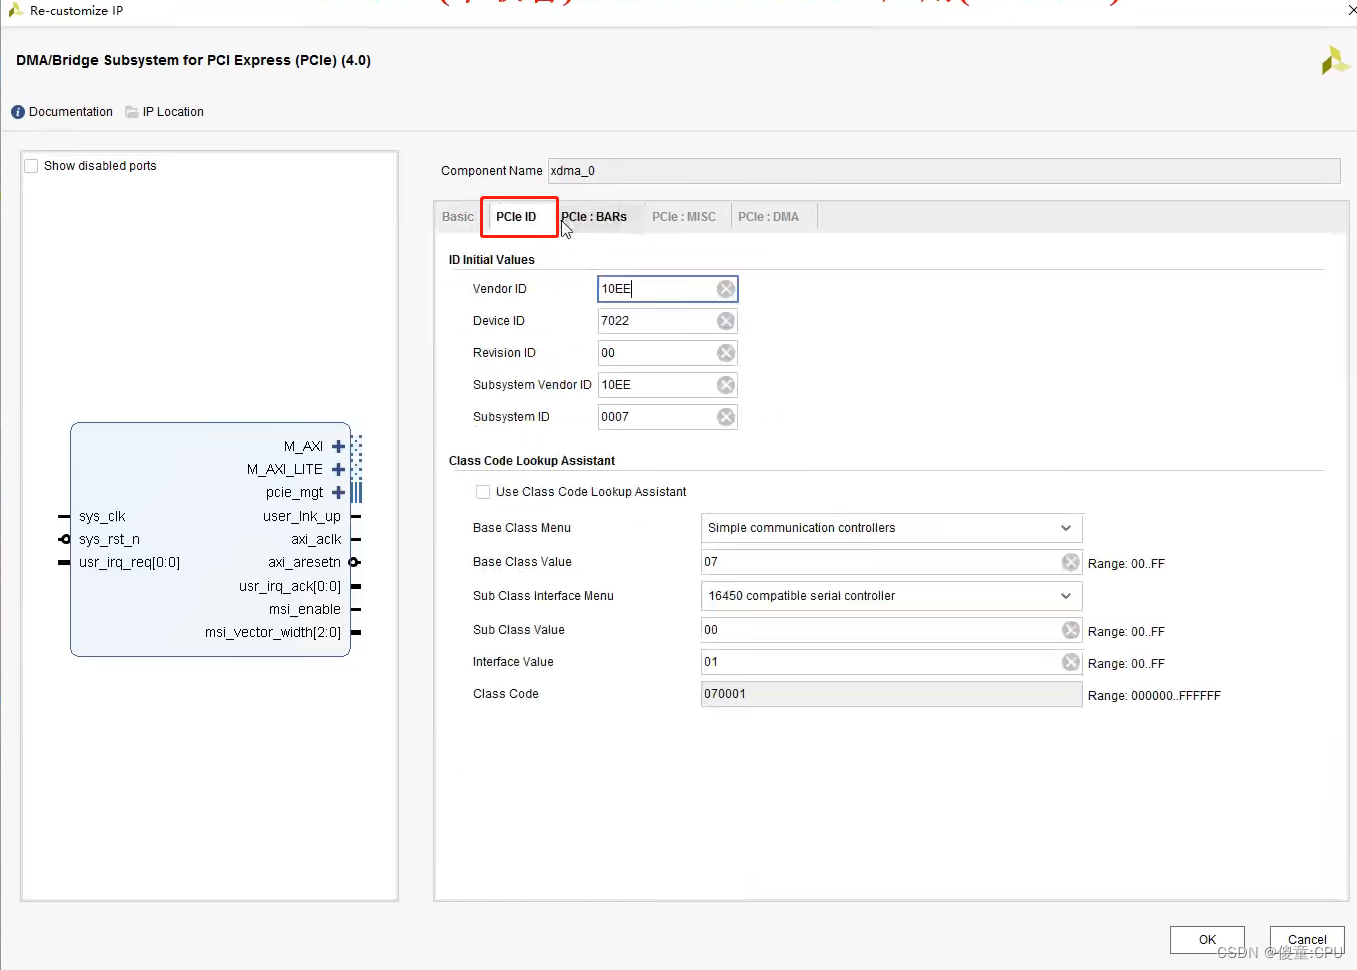Open the Sub Class Interface Menu dropdown
The height and width of the screenshot is (970, 1357).
(x=892, y=596)
